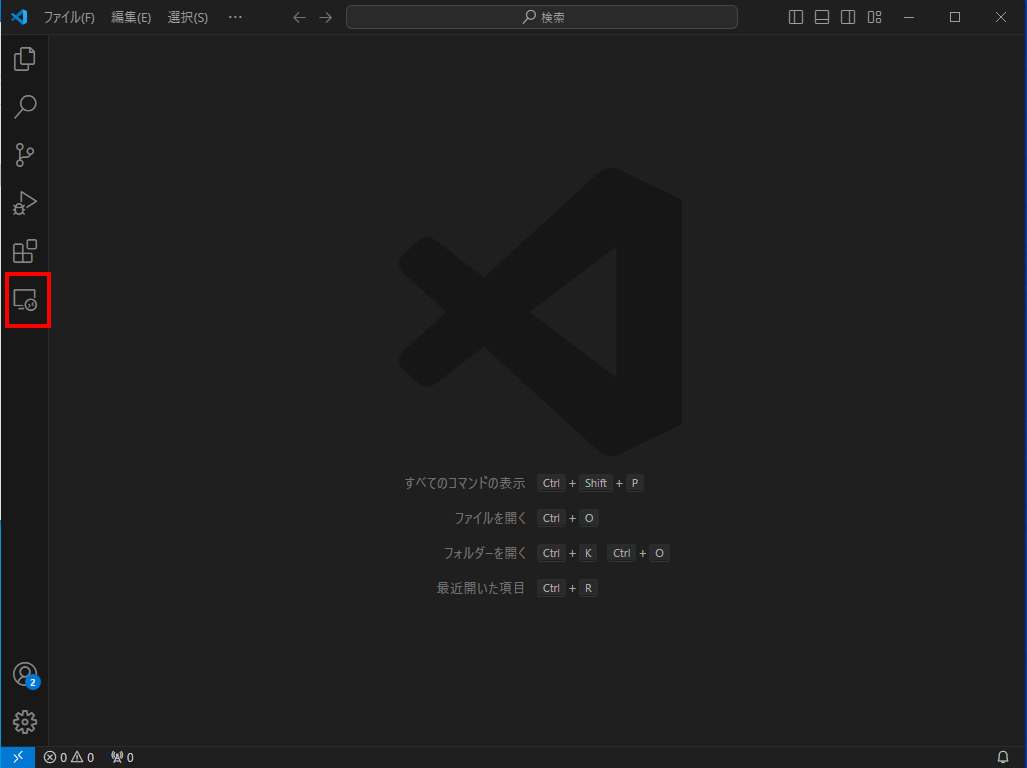1027x768 pixels.
Task: Click the errors and warnings status indicator
Action: coord(69,757)
